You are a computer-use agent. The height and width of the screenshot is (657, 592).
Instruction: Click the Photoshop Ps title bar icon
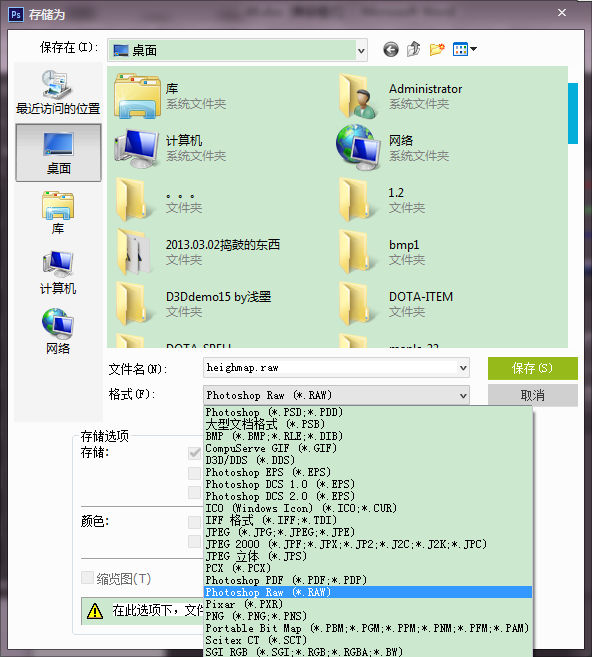[x=16, y=15]
